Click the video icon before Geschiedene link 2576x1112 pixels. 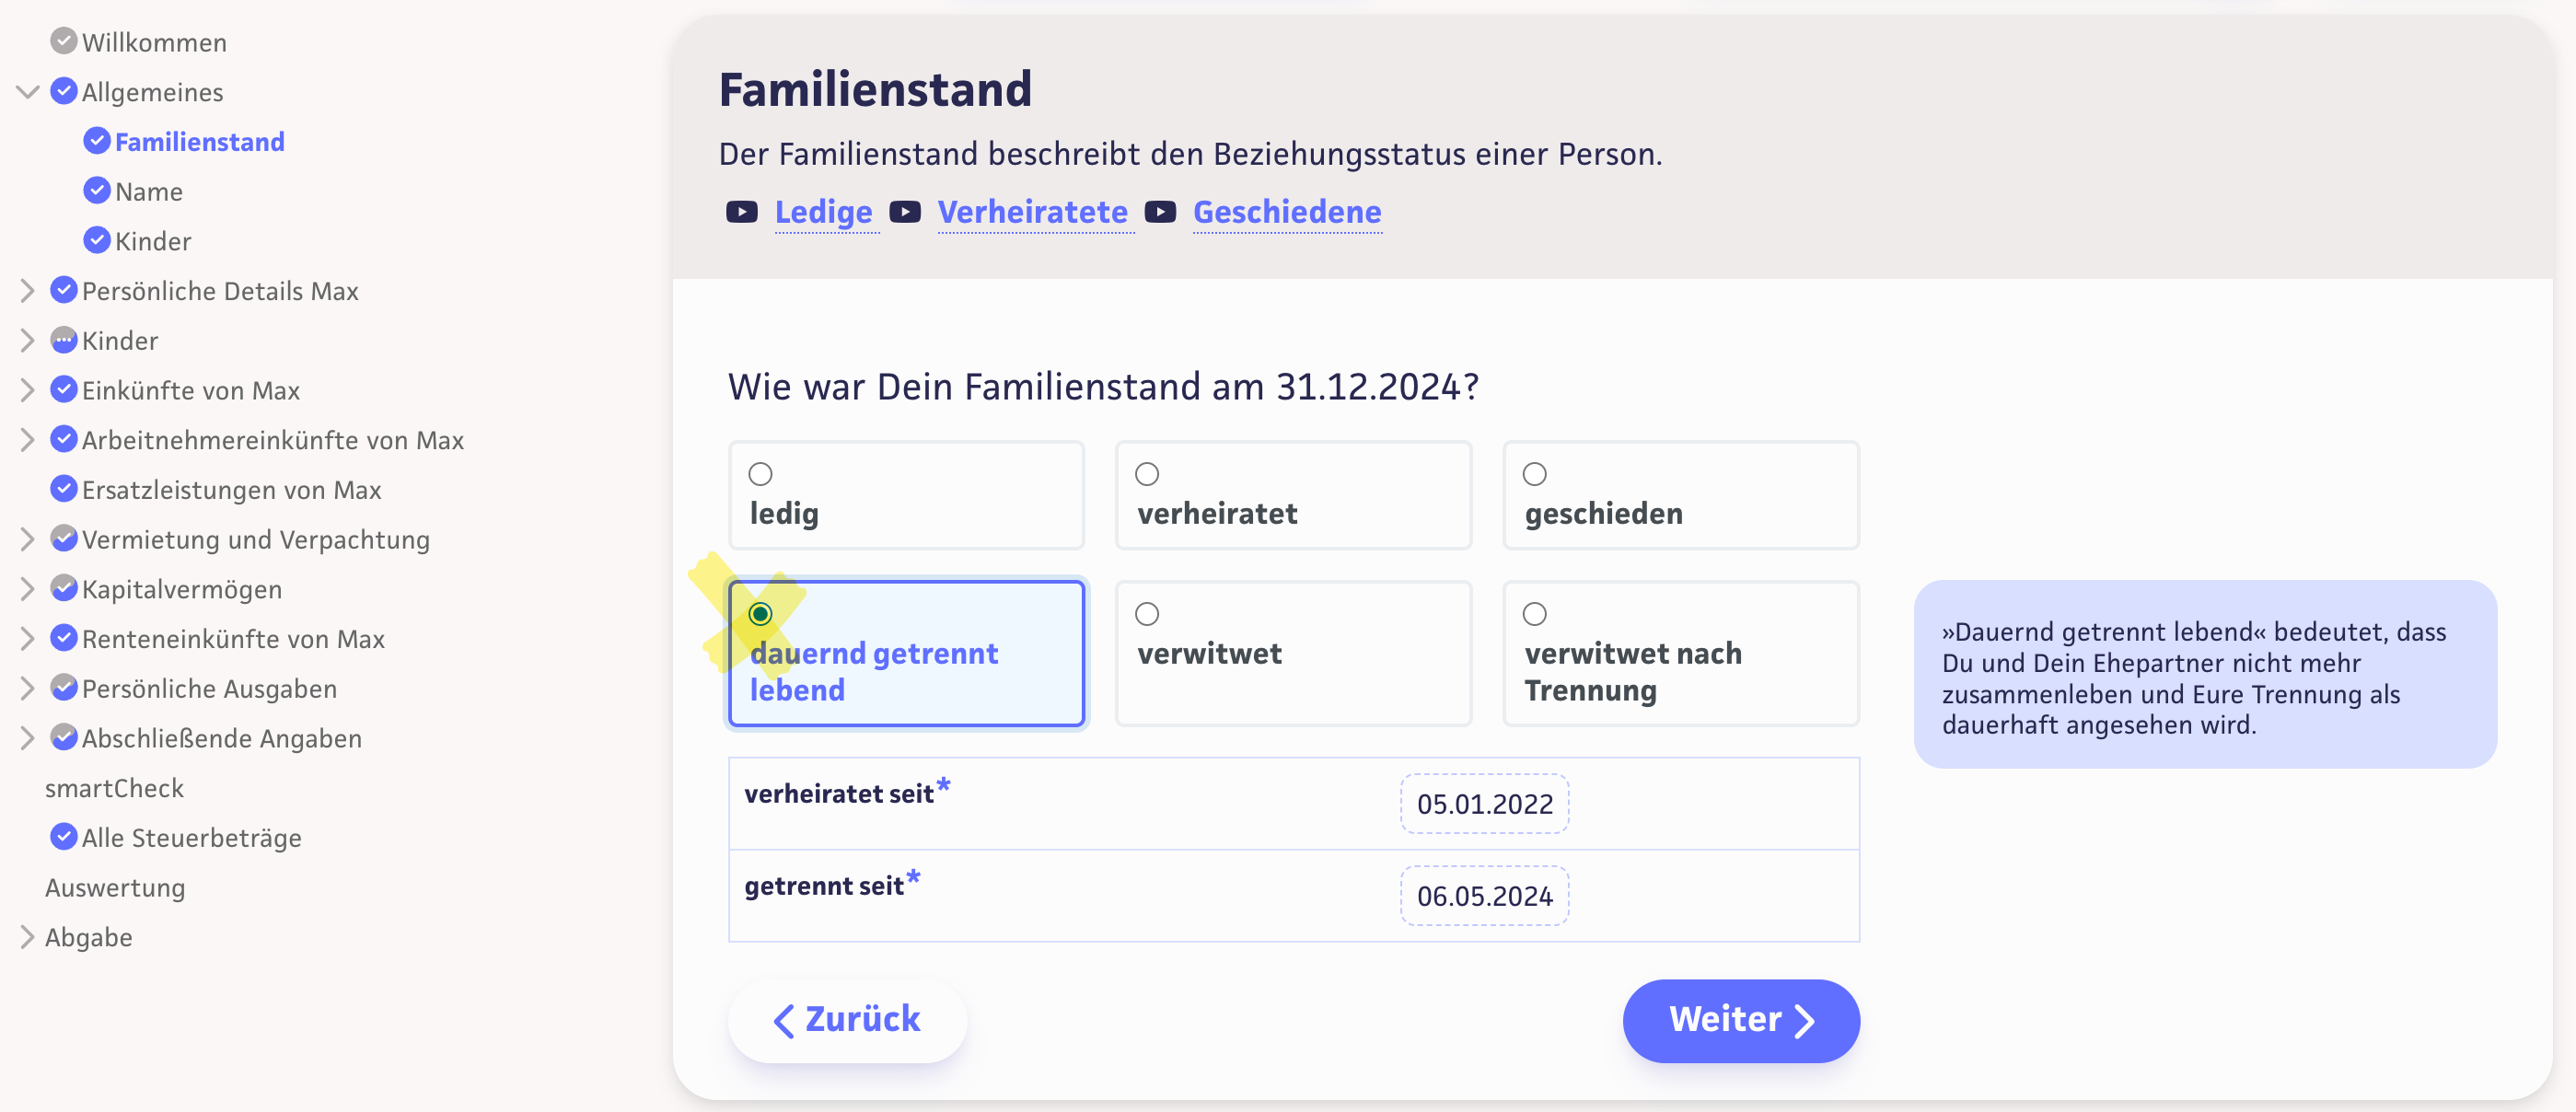[x=1160, y=212]
